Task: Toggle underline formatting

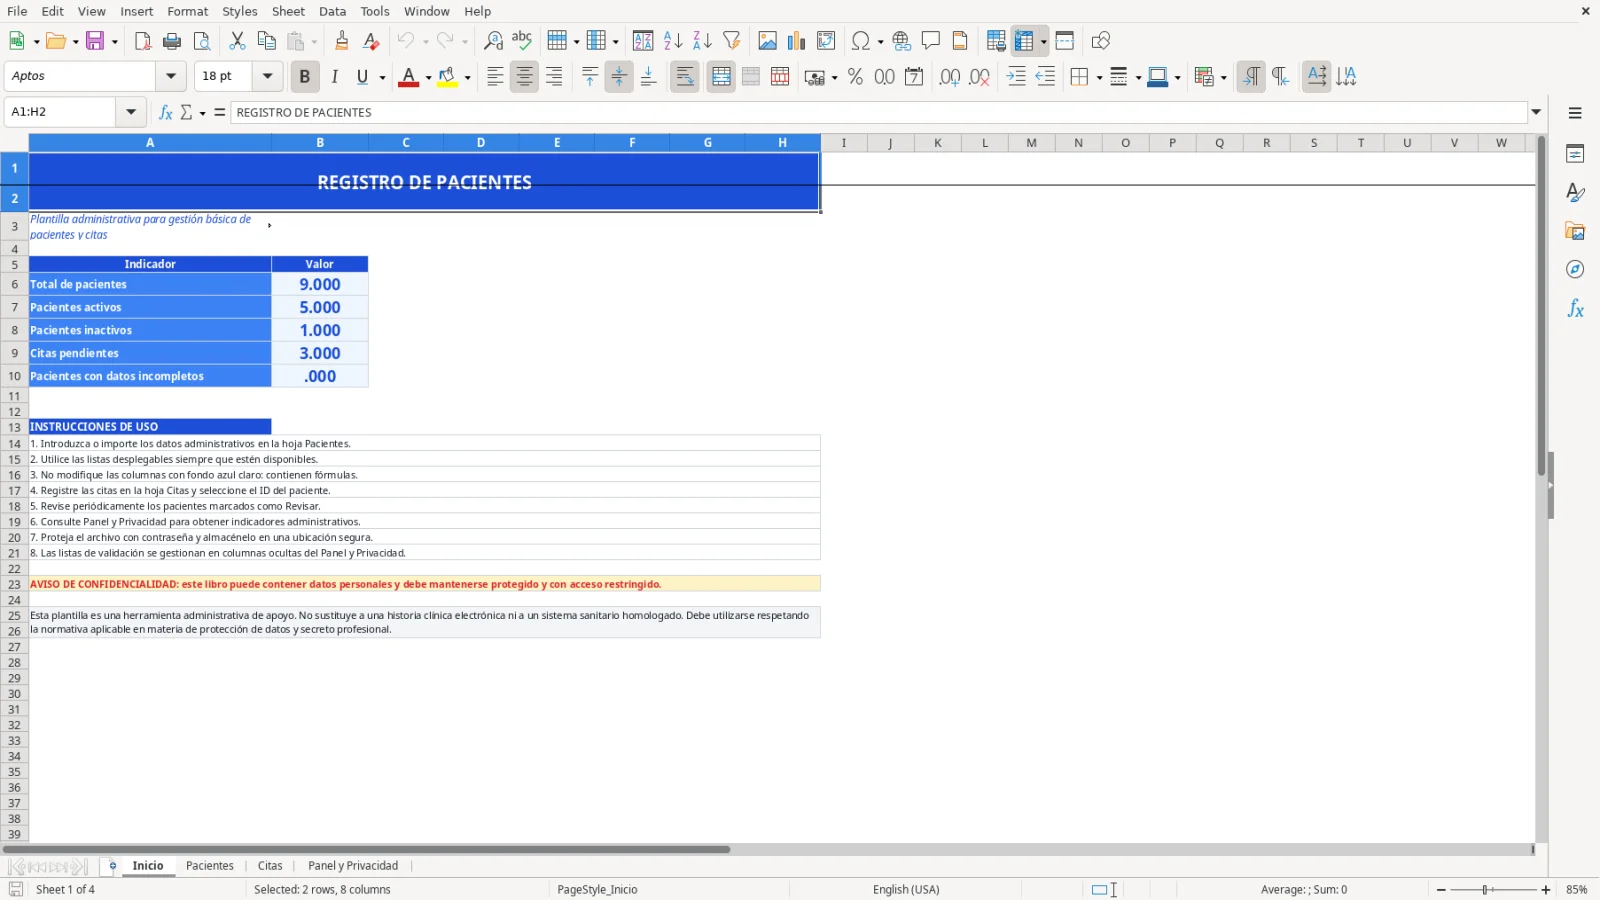Action: pos(362,77)
